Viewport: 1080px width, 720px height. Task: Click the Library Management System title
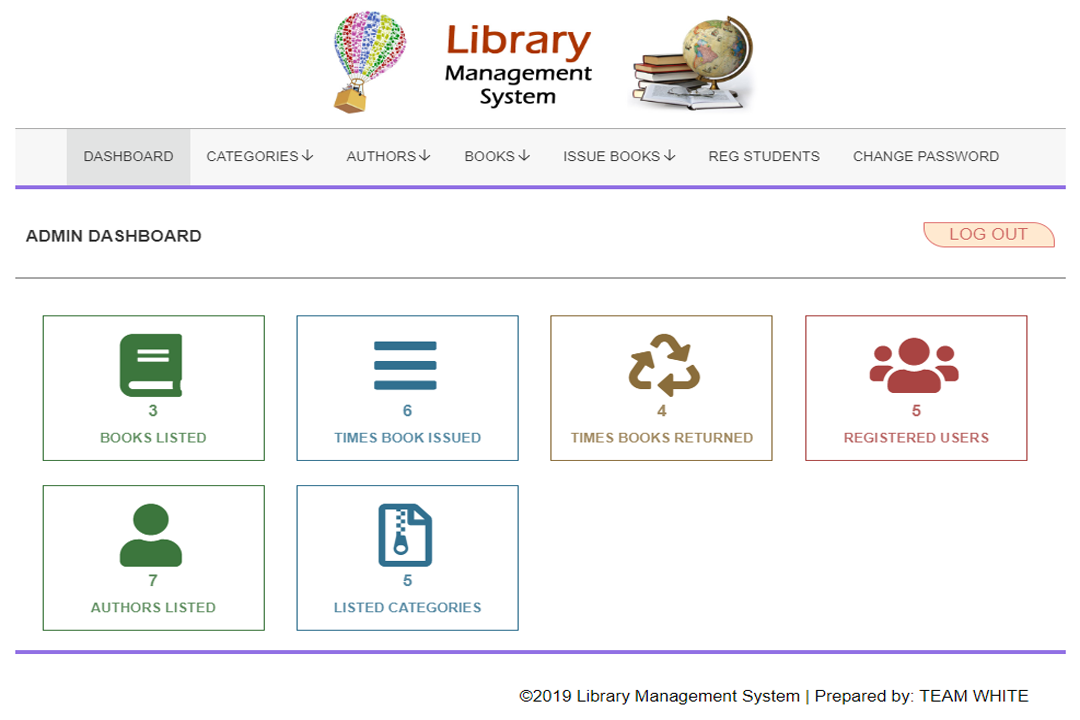518,65
